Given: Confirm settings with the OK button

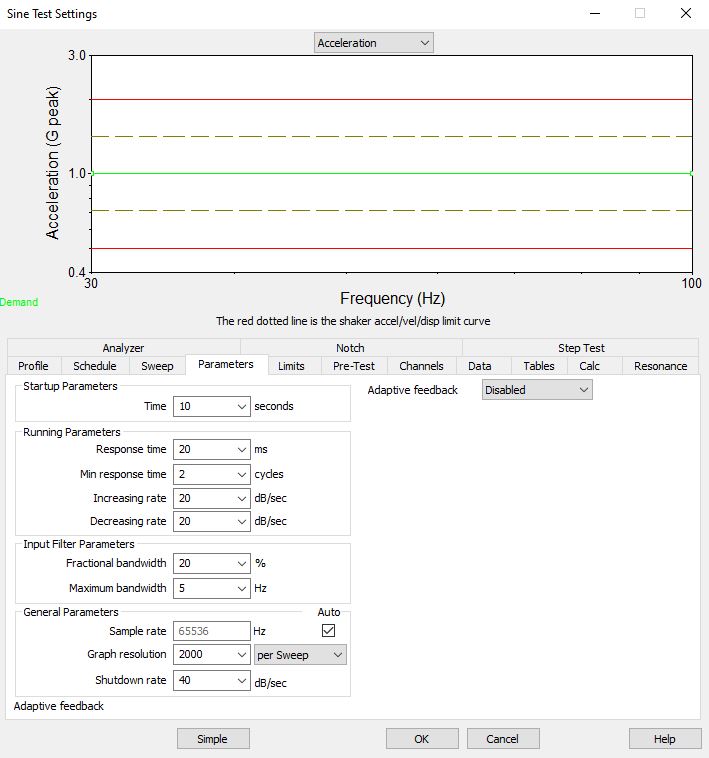Looking at the screenshot, I should (x=422, y=739).
